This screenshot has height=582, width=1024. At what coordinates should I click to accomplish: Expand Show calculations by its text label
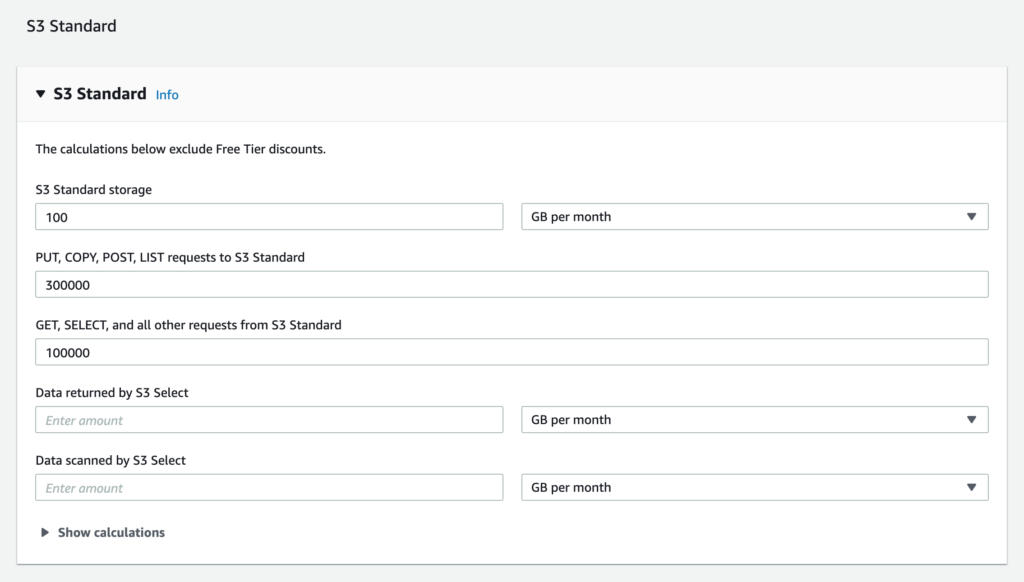click(x=111, y=533)
